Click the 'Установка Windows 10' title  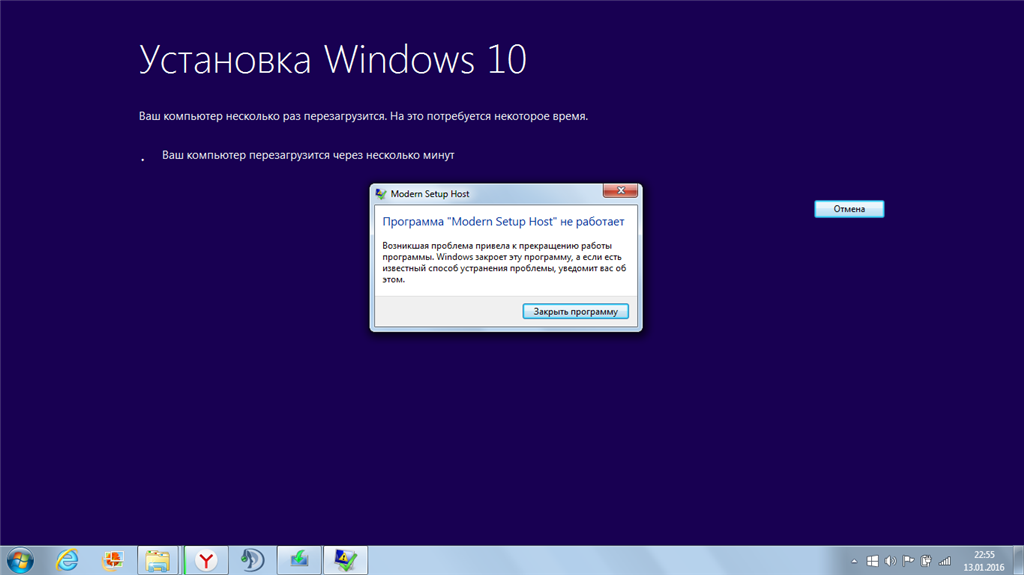click(332, 60)
